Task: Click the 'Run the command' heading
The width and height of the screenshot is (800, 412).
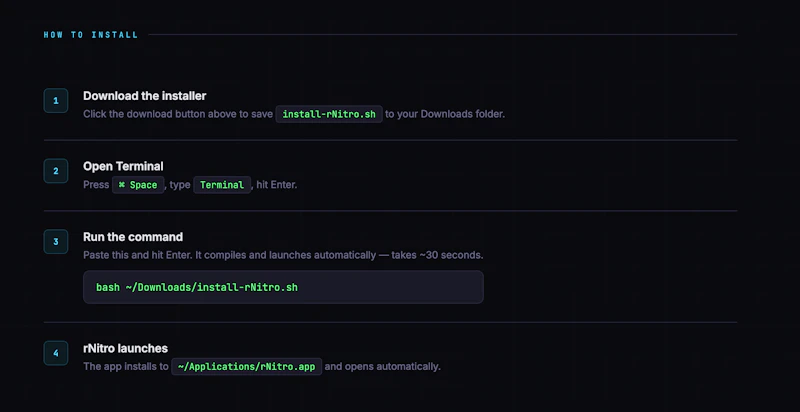Action: click(133, 237)
